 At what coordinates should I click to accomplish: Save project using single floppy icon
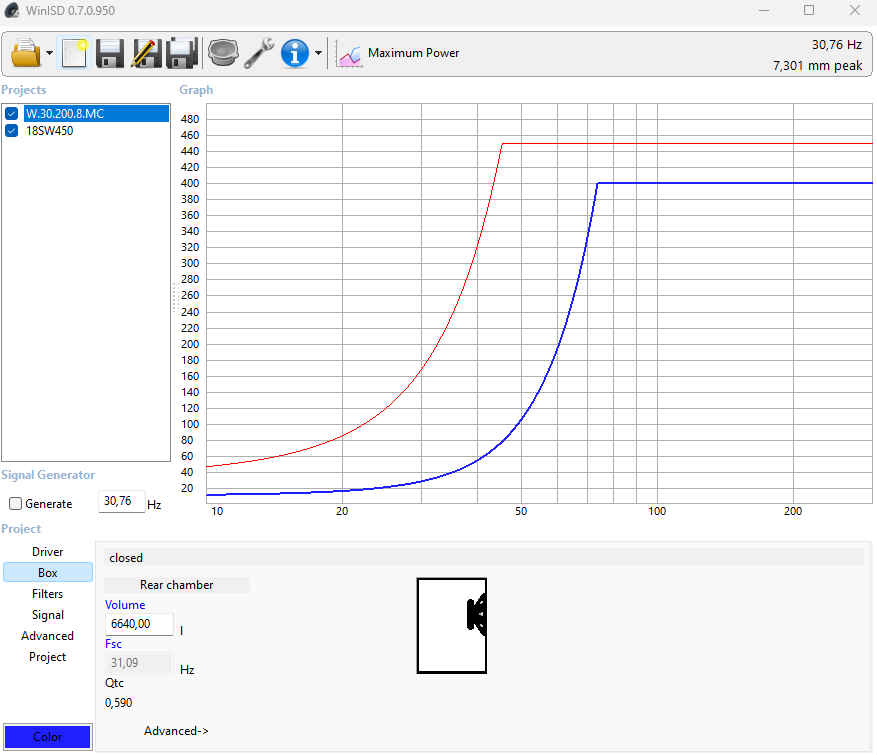tap(110, 53)
